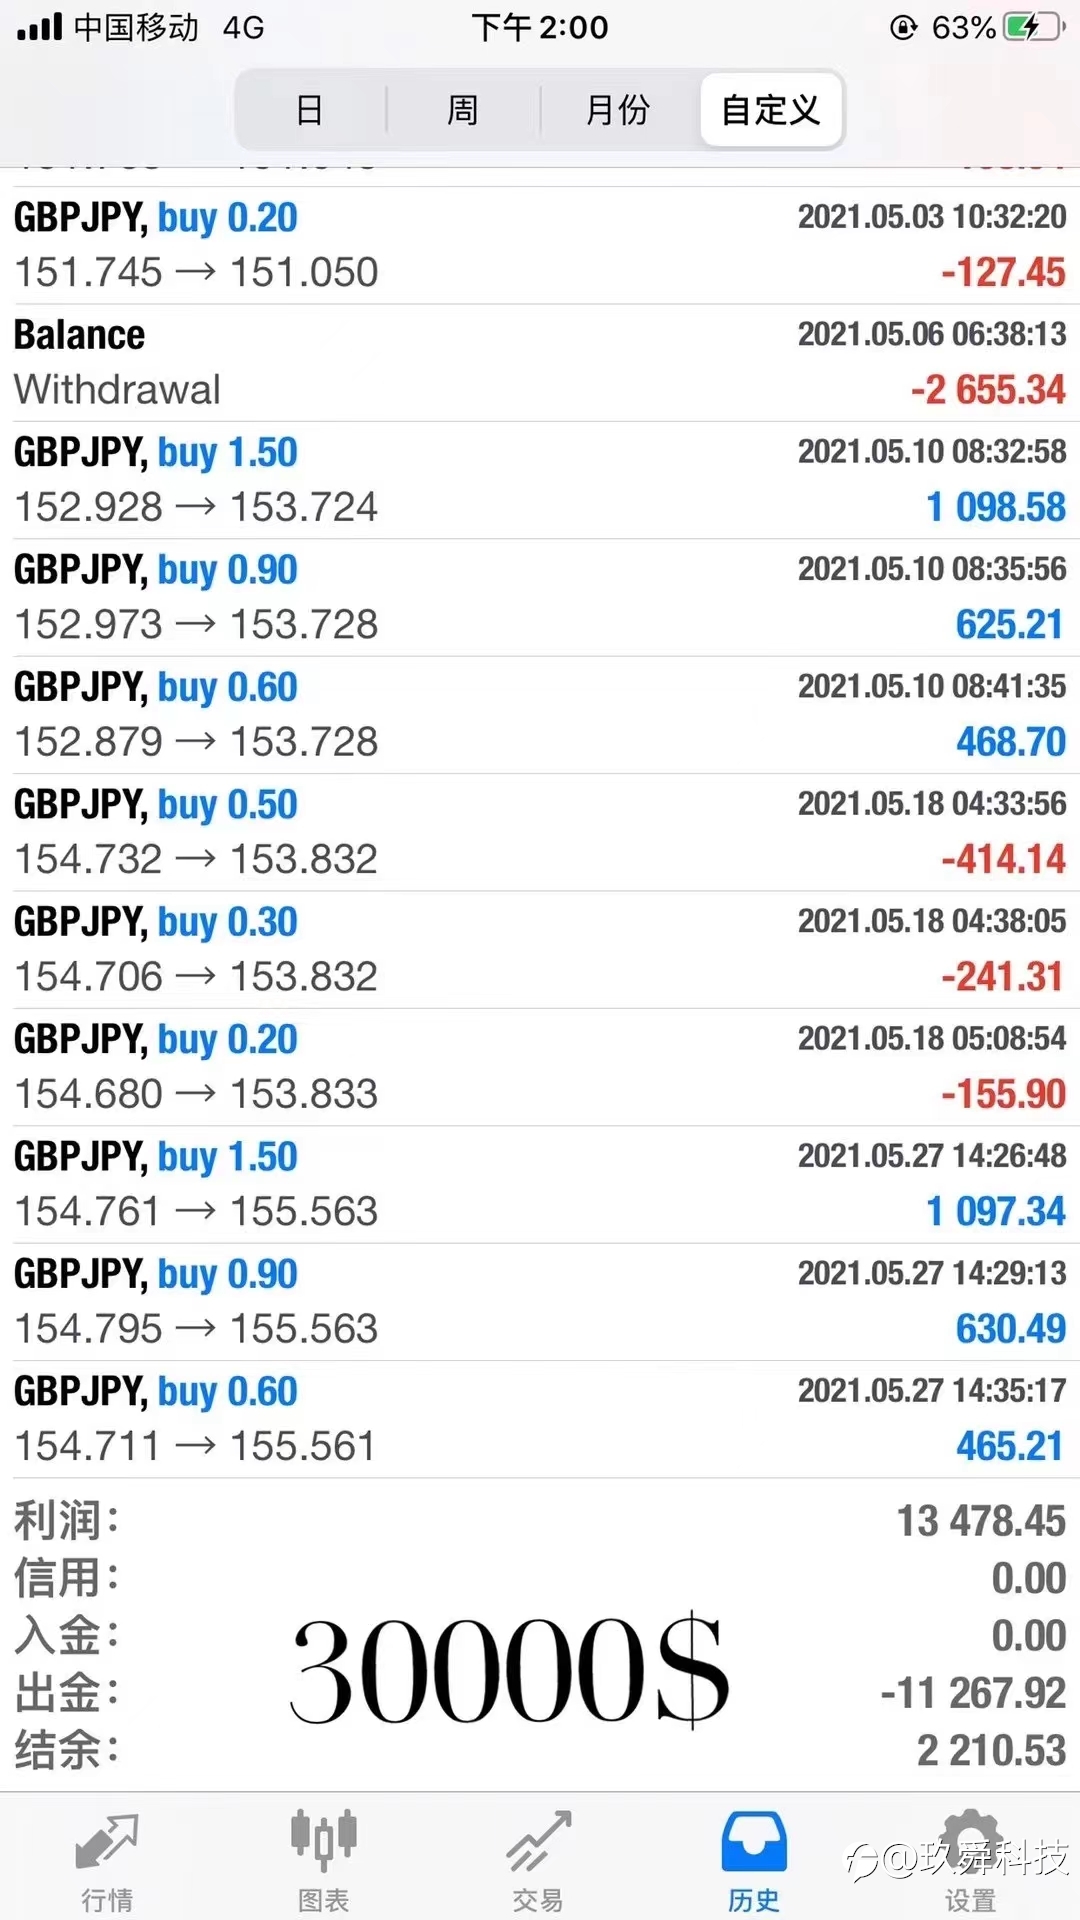Open the 行情 quotes tab icon
The image size is (1080, 1920).
pos(107,1841)
